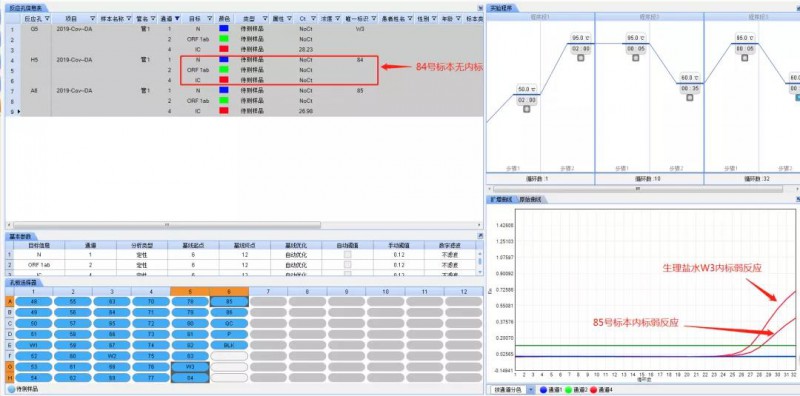Open the 按通道分色 dropdown below the chart

pyautogui.click(x=531, y=389)
